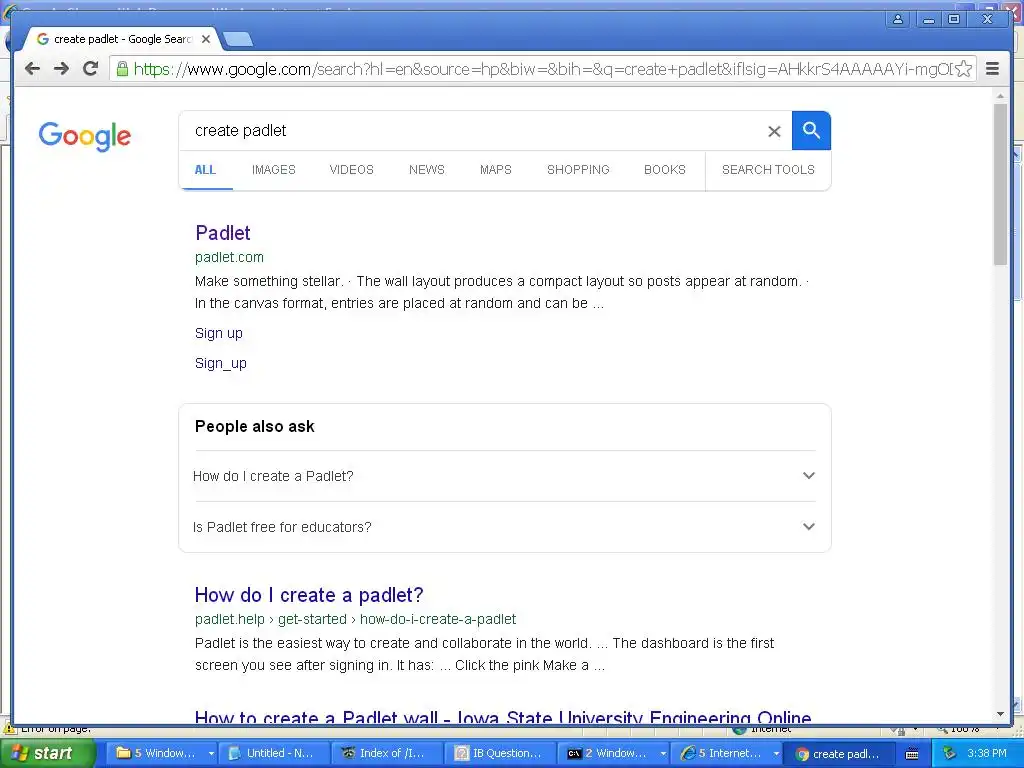This screenshot has height=768, width=1024.
Task: Select the ALL results tab
Action: pos(205,170)
